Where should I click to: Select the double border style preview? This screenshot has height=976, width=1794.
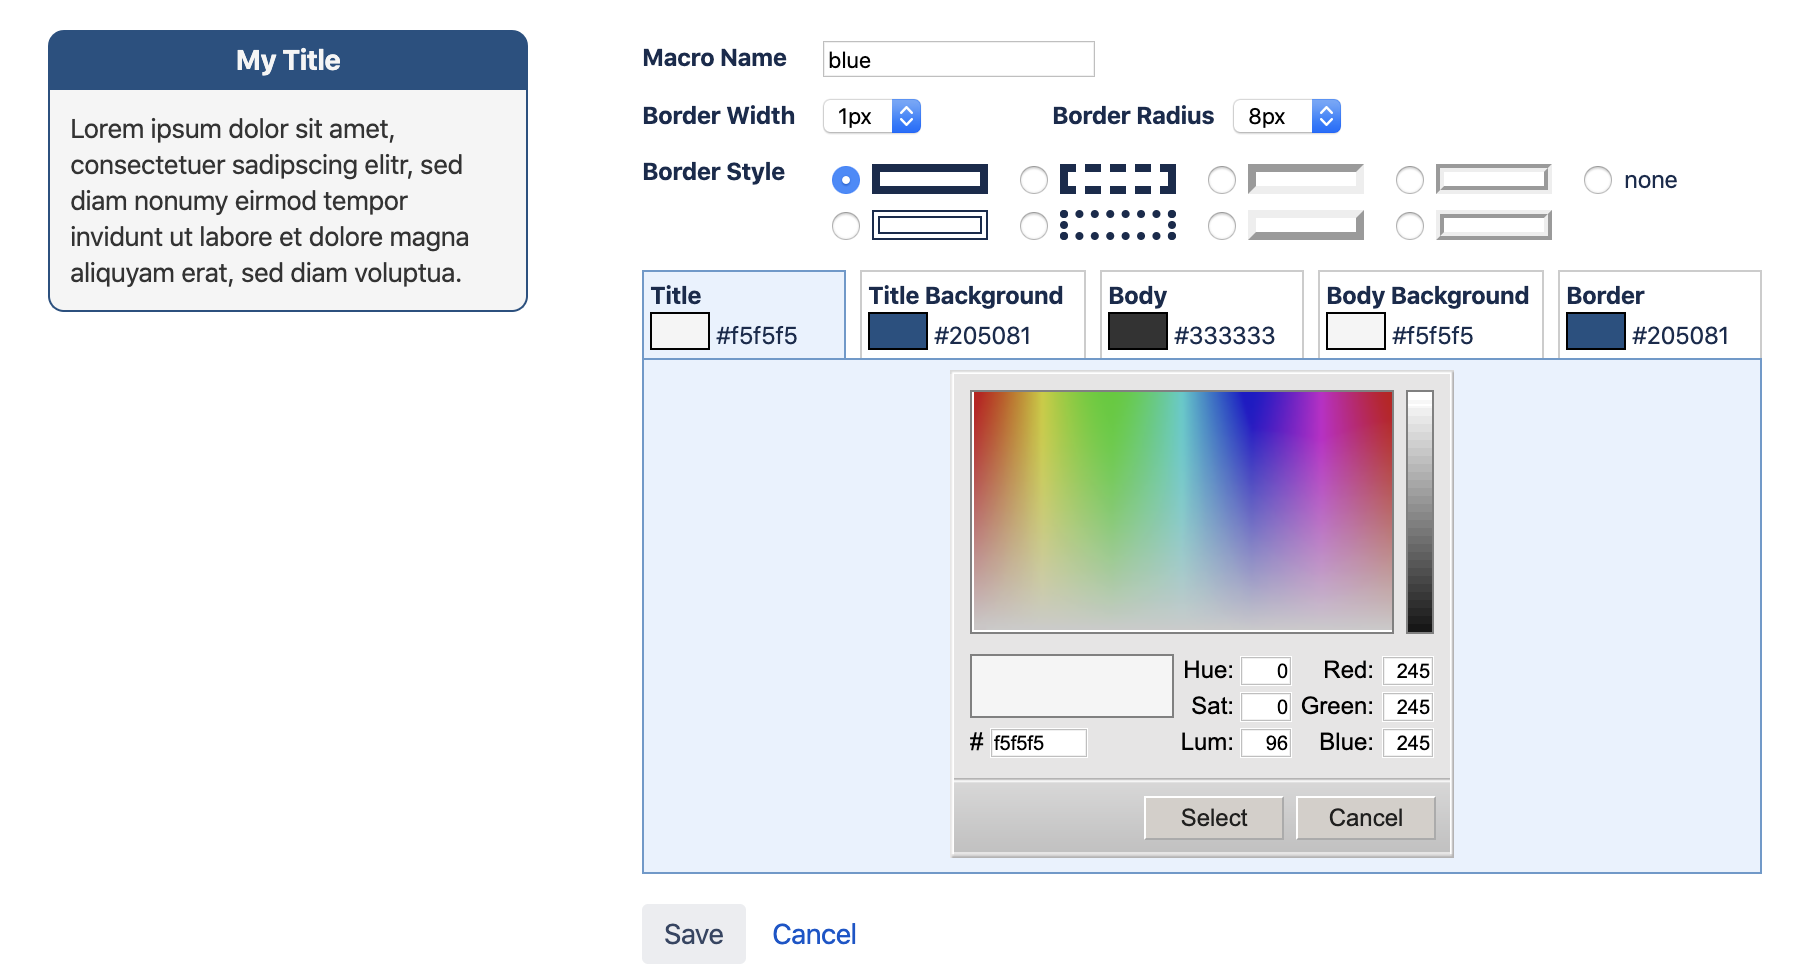click(x=930, y=226)
